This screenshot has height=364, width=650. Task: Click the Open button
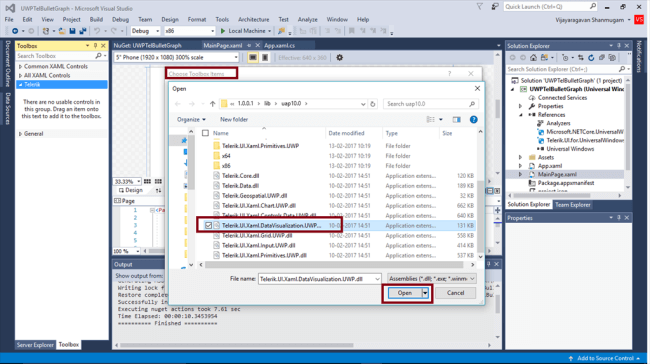coord(405,293)
